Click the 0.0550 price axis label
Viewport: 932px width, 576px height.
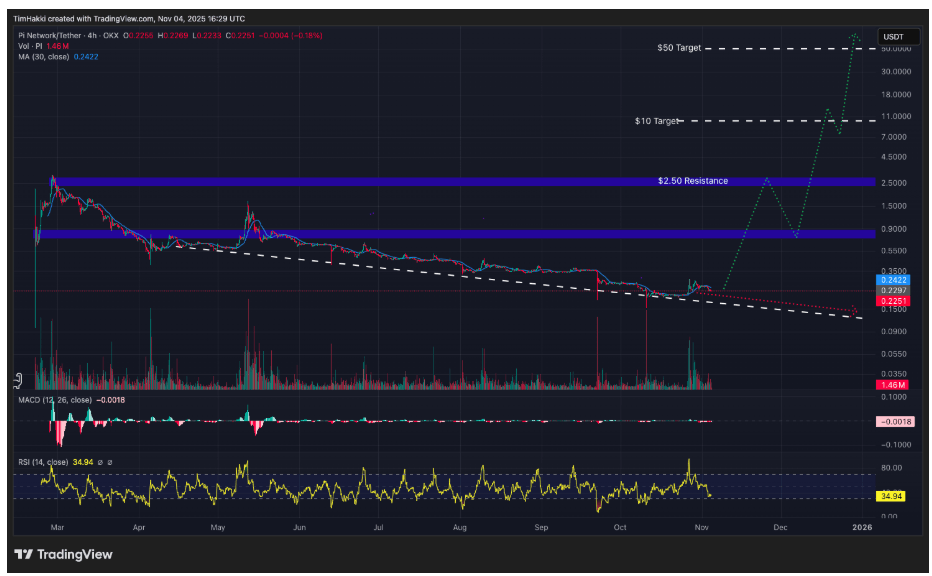point(894,354)
